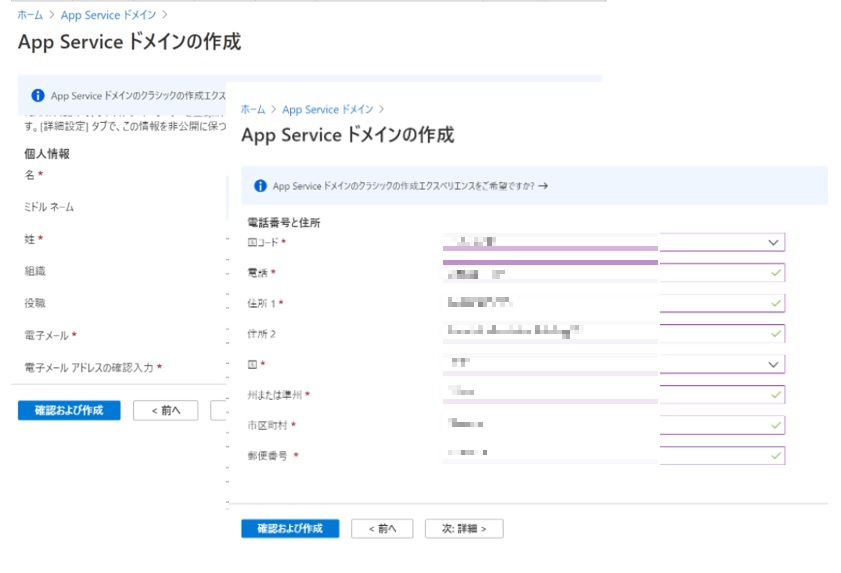Image resolution: width=841 pixels, height=573 pixels.
Task: Click the 州または準州 state field
Action: point(614,394)
